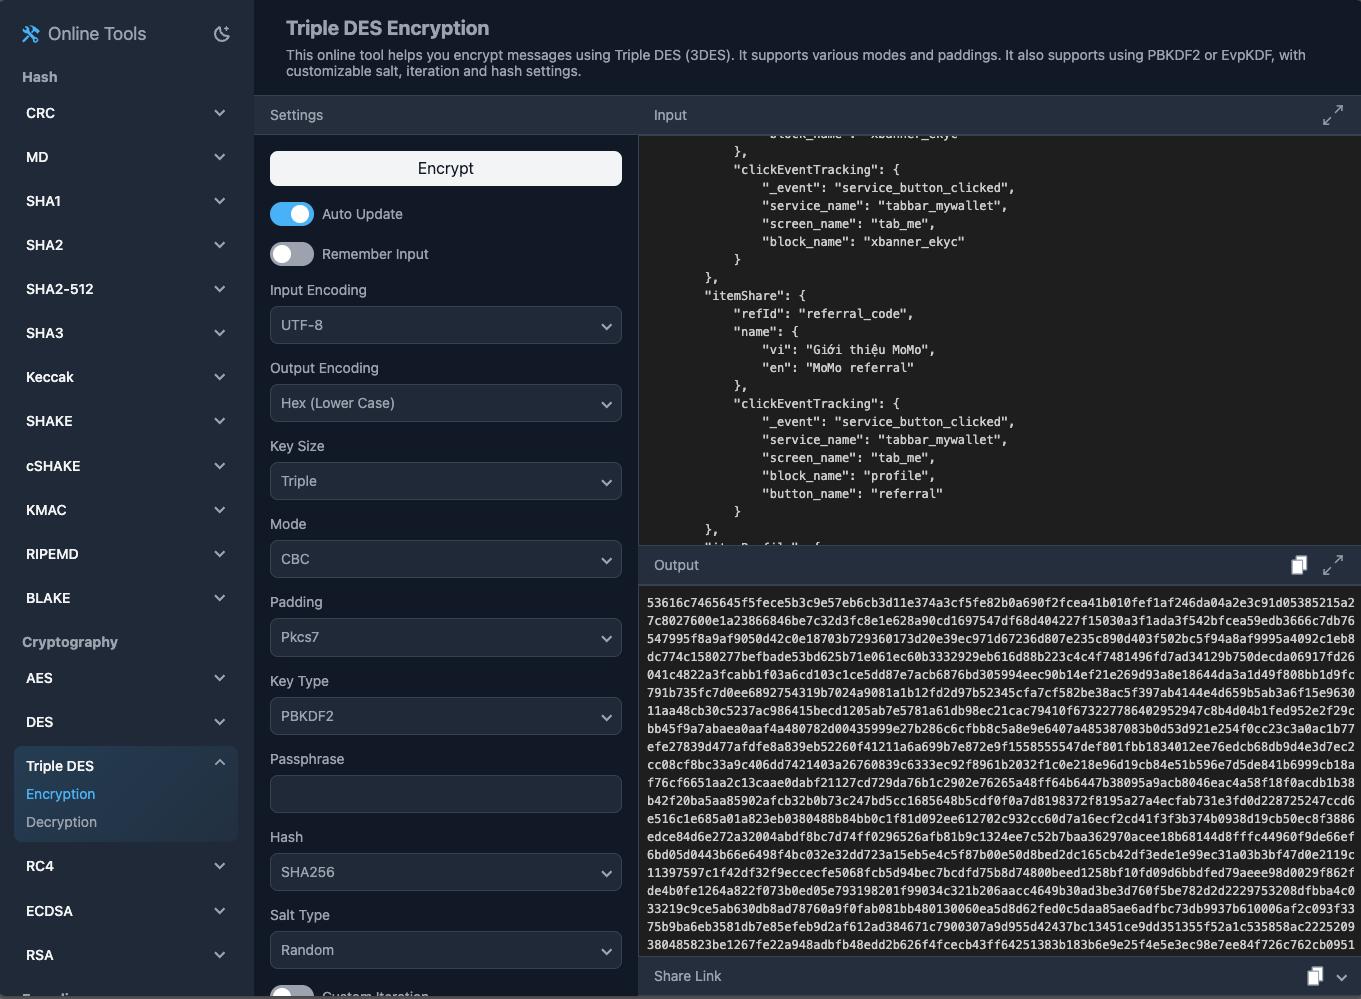Image resolution: width=1361 pixels, height=999 pixels.
Task: Open the Hash SHA256 dropdown
Action: tap(446, 872)
